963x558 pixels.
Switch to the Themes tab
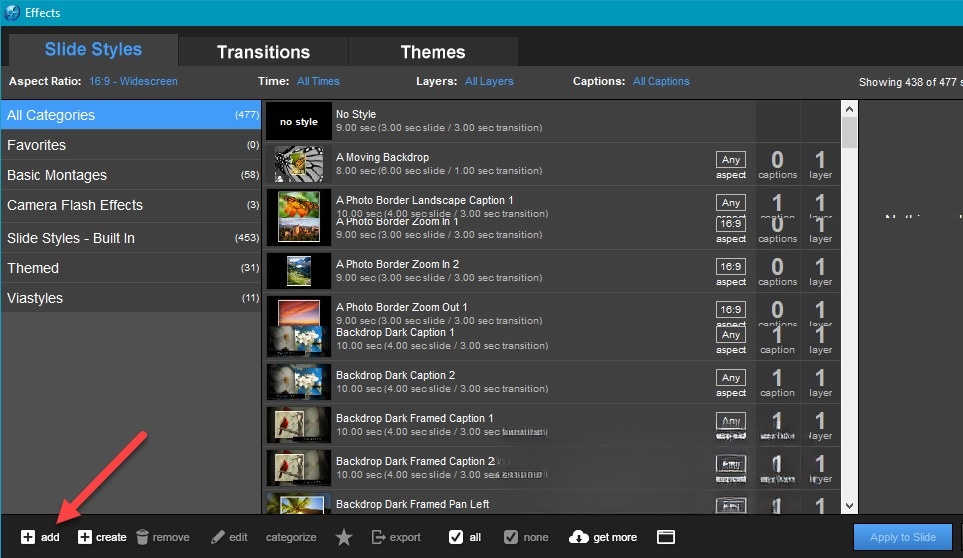point(432,52)
